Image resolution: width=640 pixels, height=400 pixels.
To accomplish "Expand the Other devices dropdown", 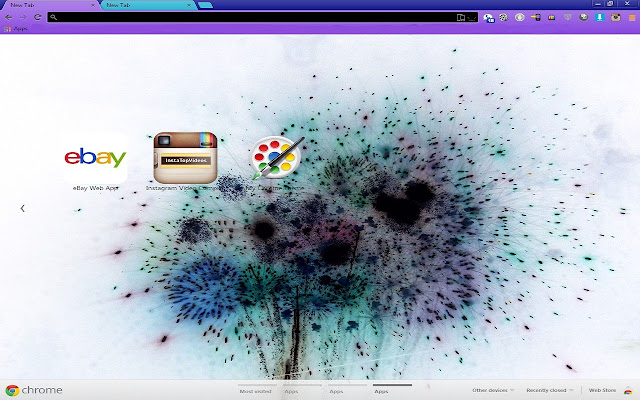I will pos(493,390).
